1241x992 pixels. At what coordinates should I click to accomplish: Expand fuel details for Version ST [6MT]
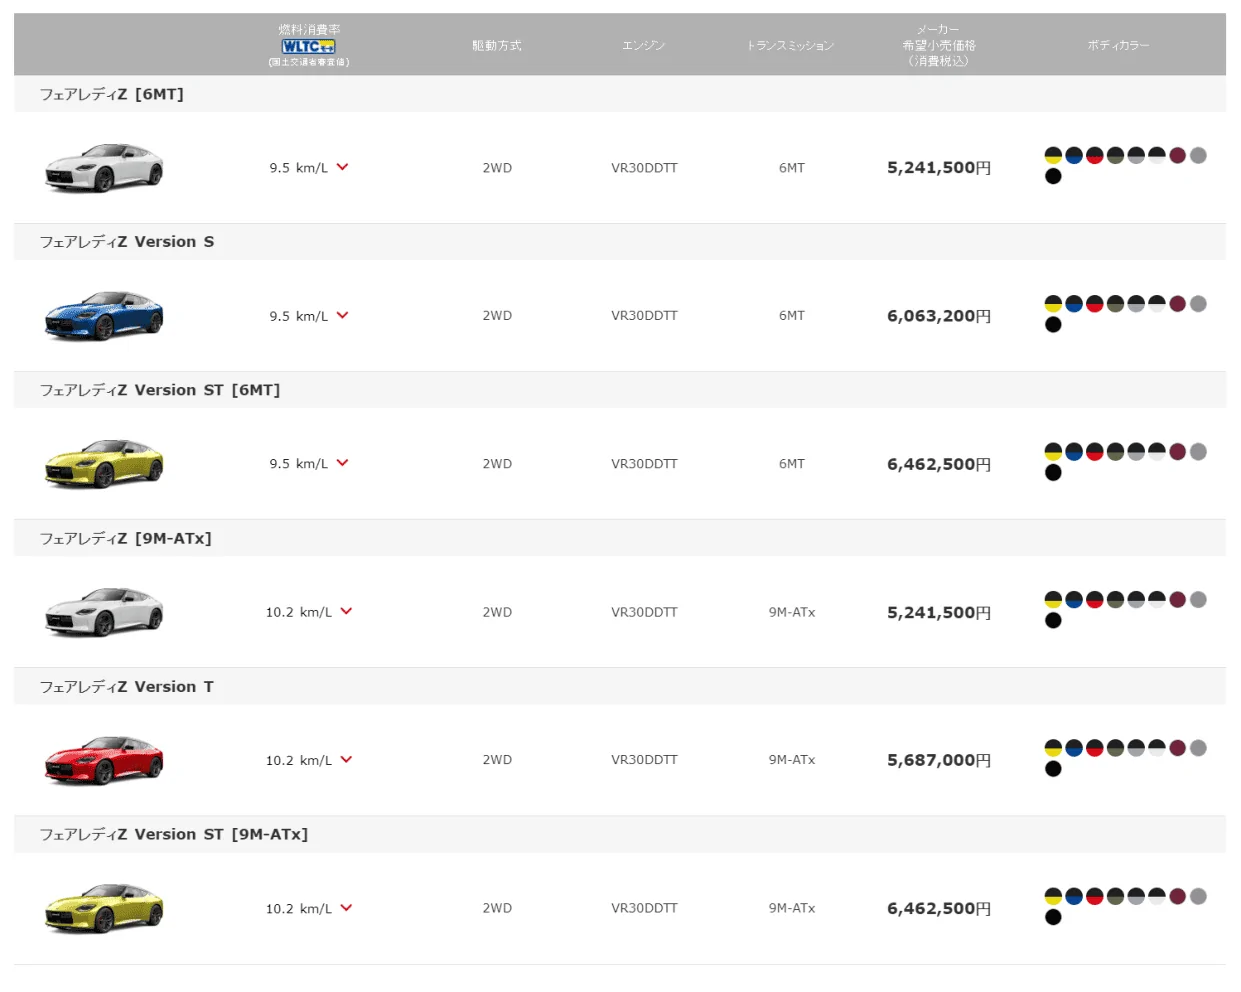(343, 463)
